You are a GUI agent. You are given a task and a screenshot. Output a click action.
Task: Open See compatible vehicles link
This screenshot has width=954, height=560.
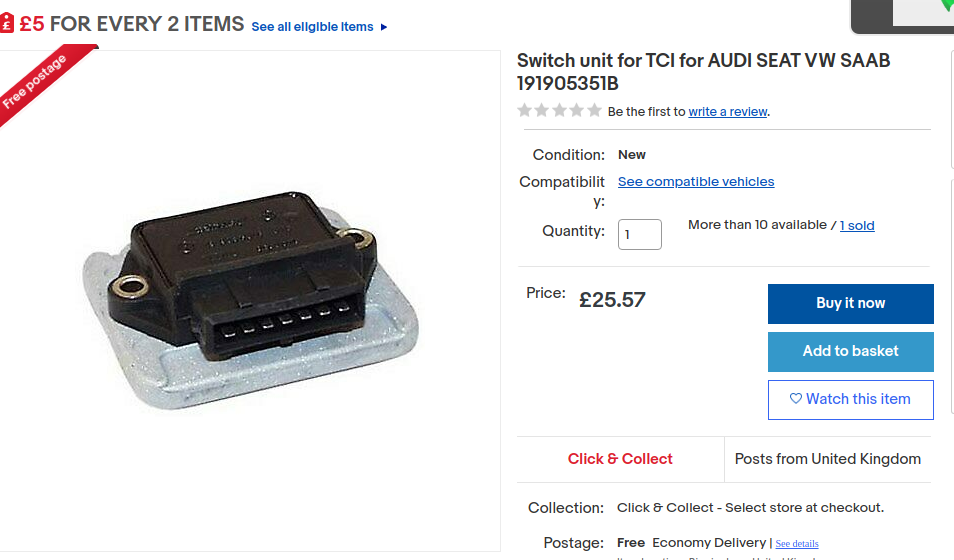[696, 181]
